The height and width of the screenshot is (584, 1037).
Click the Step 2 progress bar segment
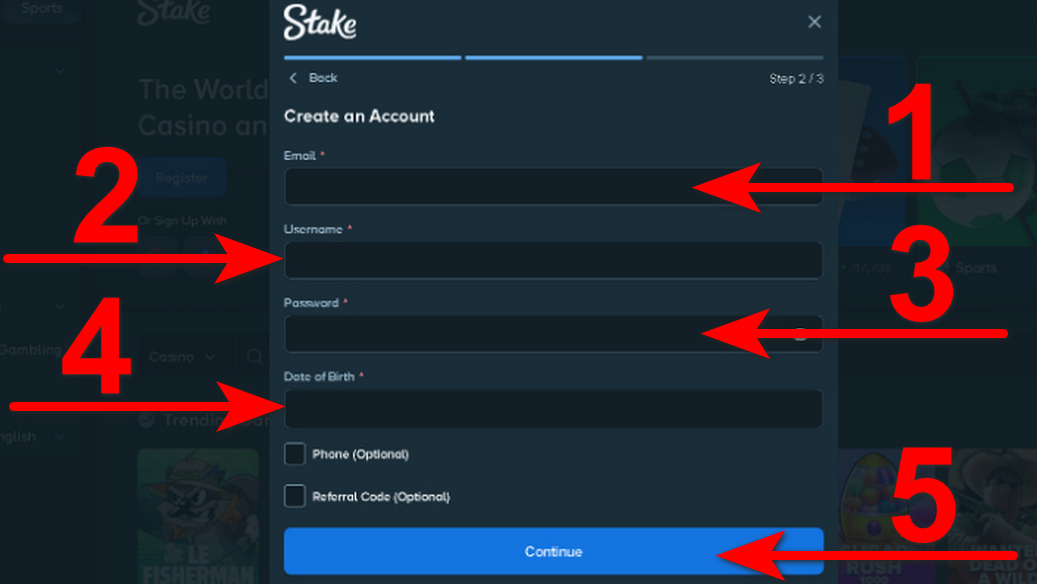pyautogui.click(x=554, y=59)
